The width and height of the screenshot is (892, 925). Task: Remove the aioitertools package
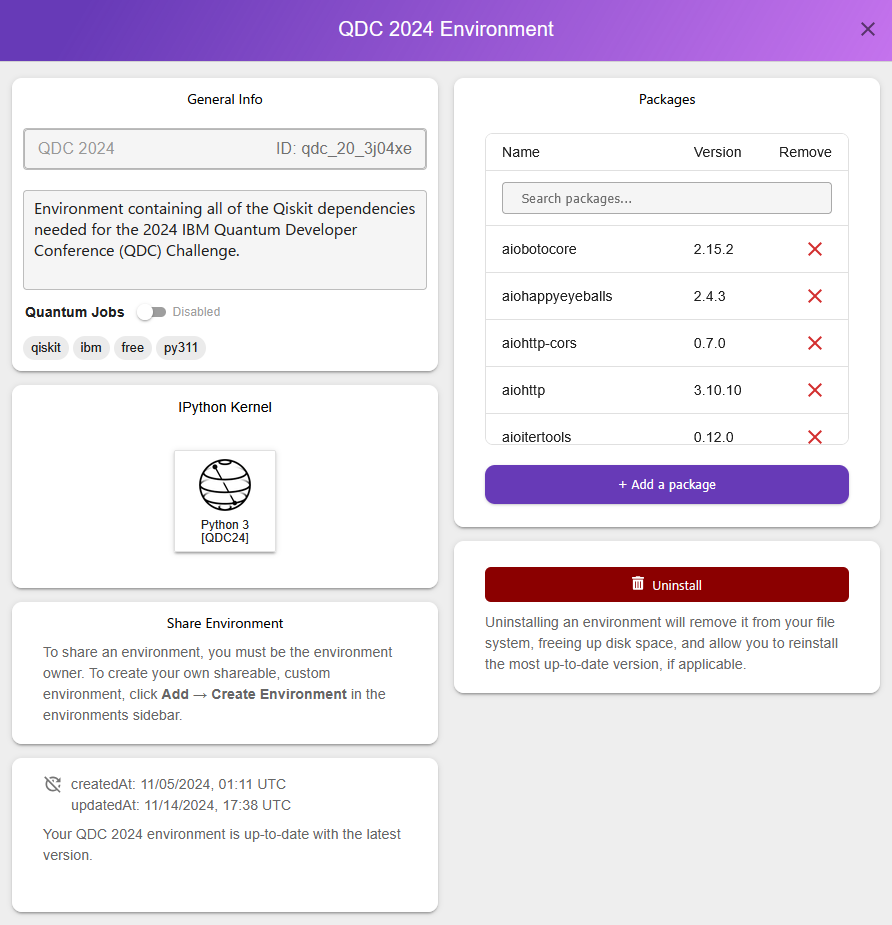coord(814,436)
